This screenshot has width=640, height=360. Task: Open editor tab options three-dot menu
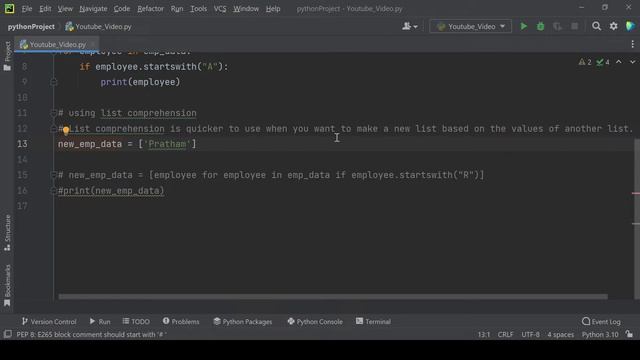tap(632, 44)
